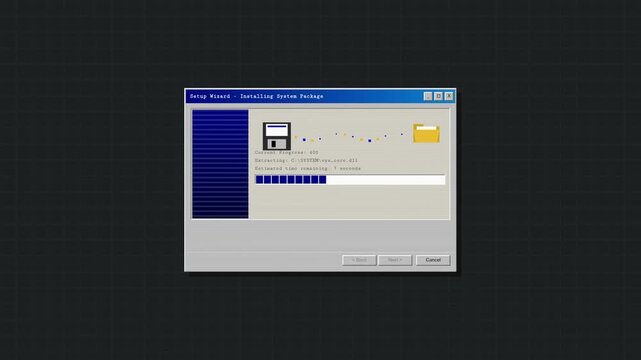Screen dimensions: 641x360
Task: Click the 'Estimated time remaining' line
Action: 308,168
